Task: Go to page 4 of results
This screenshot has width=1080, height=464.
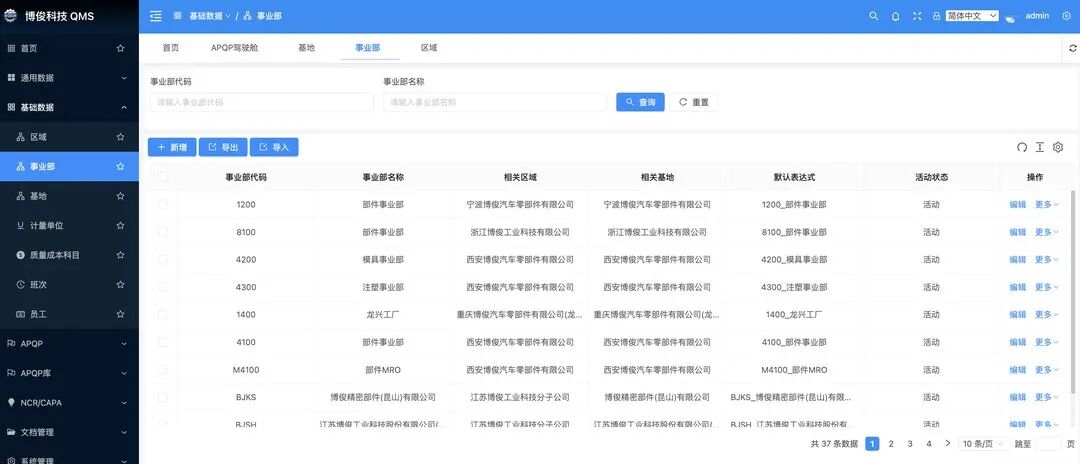Action: click(x=928, y=444)
